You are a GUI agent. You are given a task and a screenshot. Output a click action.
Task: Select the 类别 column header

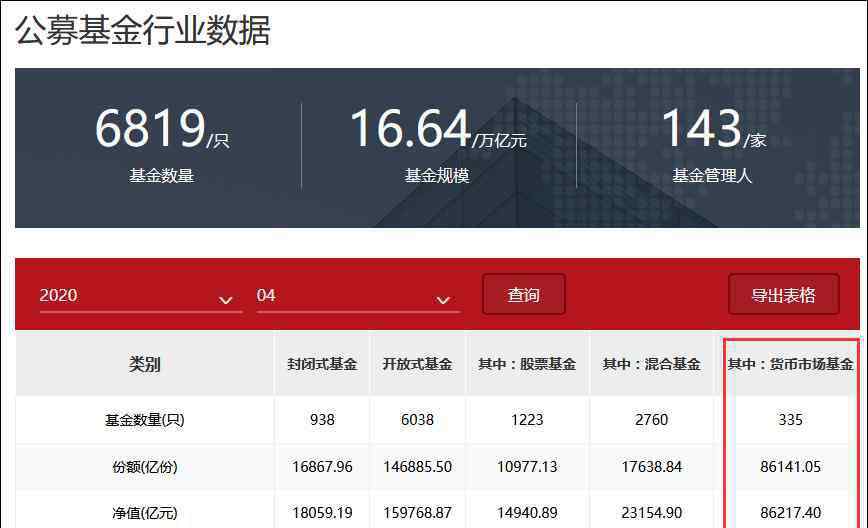[x=144, y=364]
